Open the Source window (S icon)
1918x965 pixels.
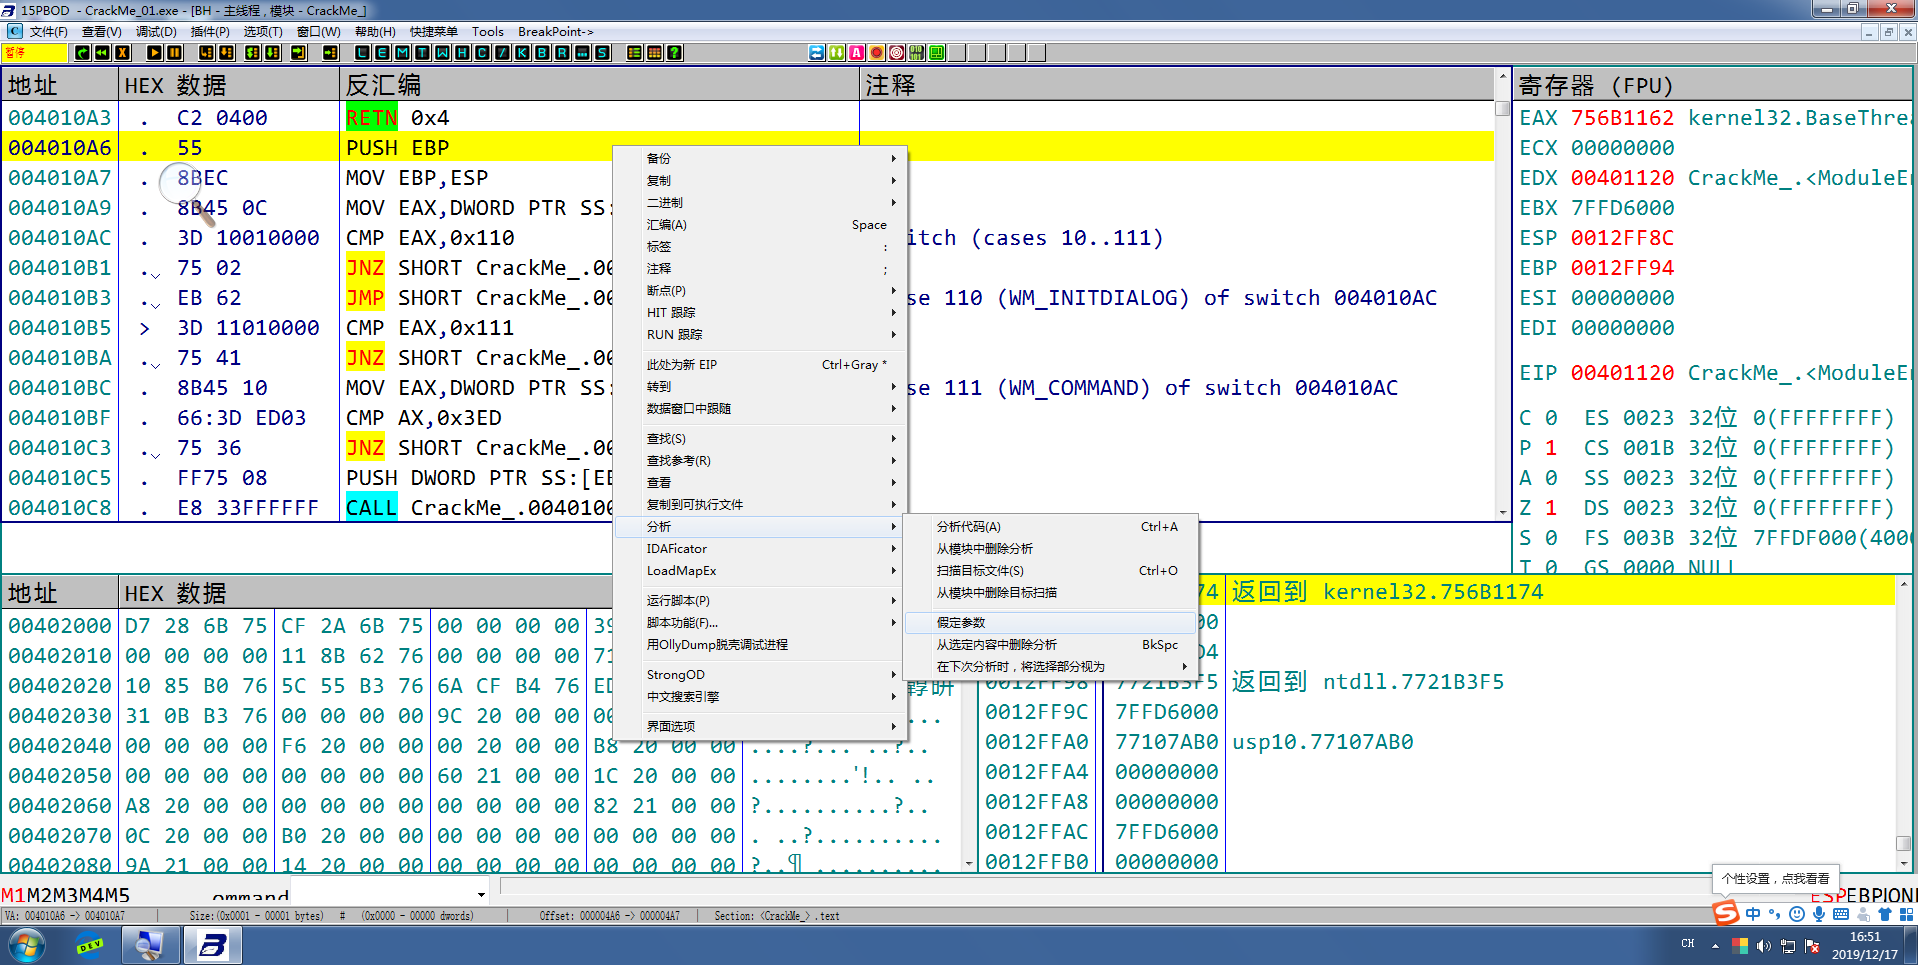602,53
